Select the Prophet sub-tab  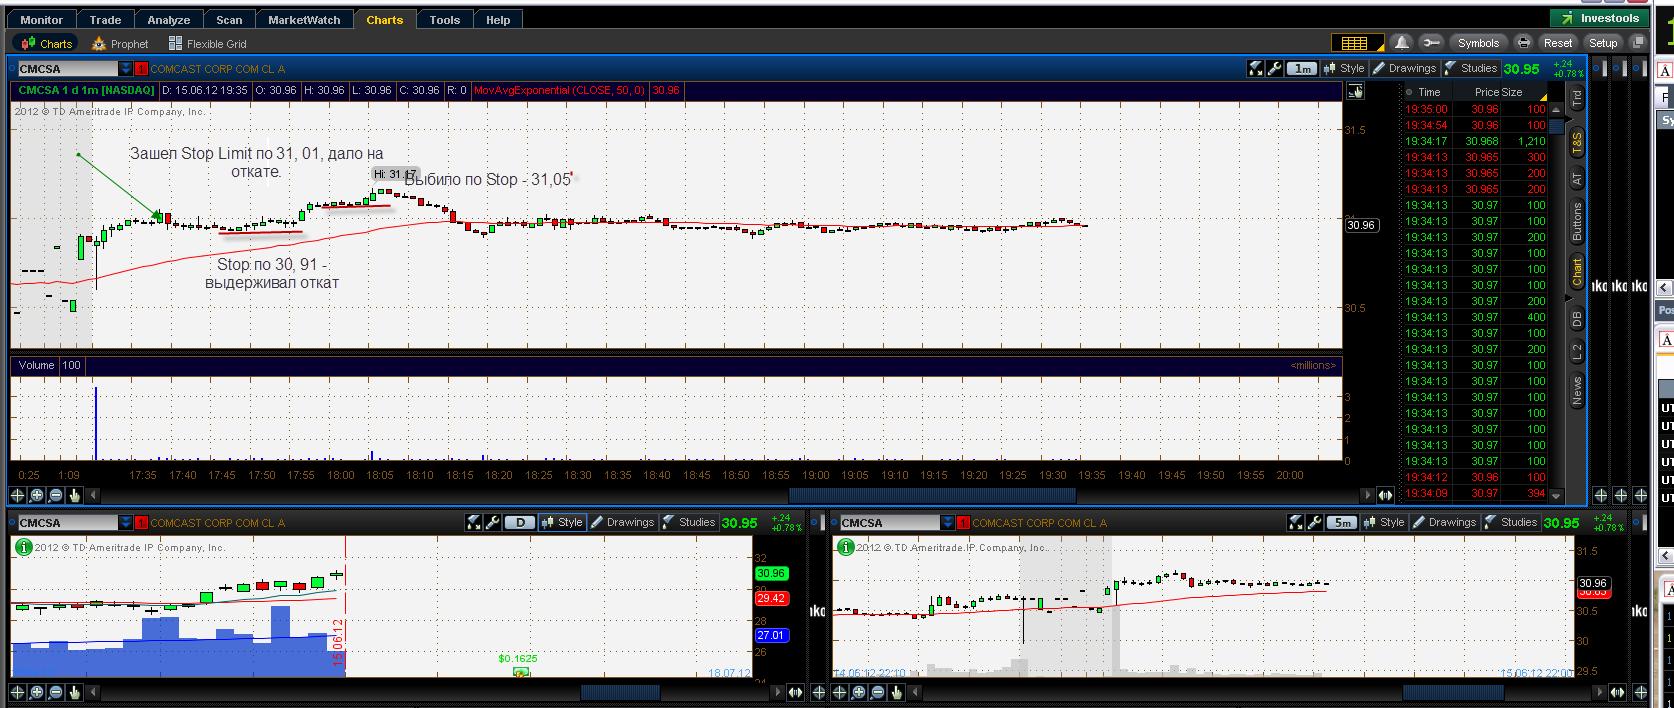[x=120, y=43]
